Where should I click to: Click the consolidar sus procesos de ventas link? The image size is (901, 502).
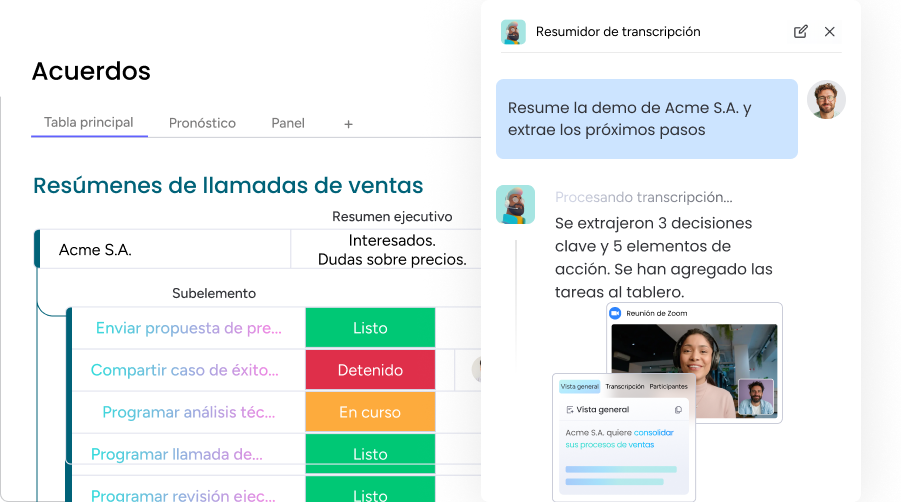click(x=619, y=438)
